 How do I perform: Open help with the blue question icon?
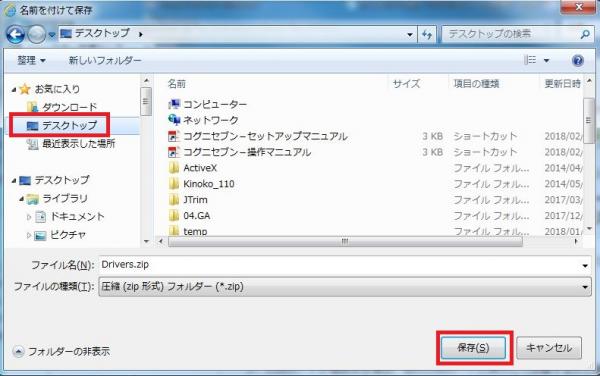[x=577, y=60]
